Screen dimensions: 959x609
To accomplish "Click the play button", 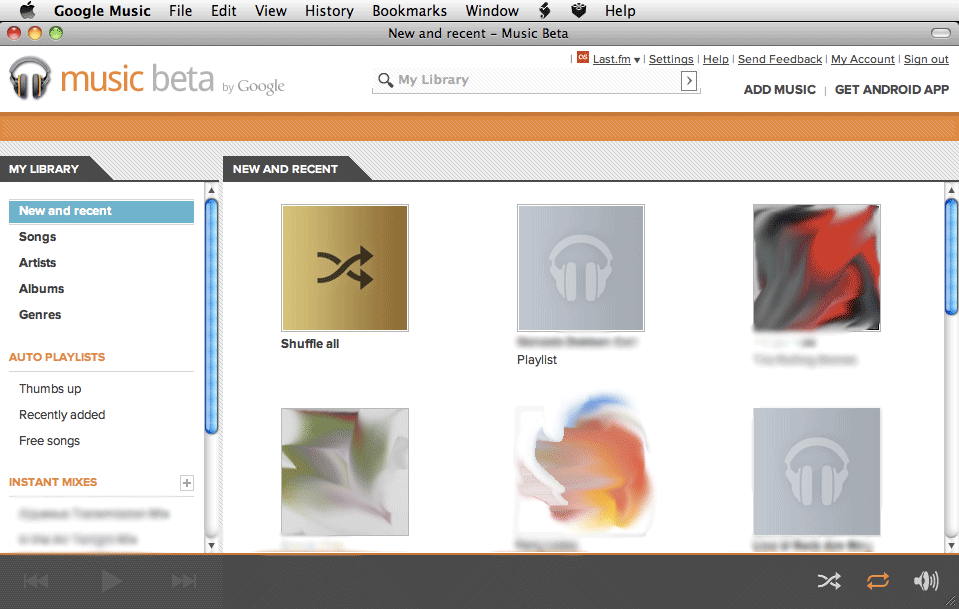I will tap(111, 581).
